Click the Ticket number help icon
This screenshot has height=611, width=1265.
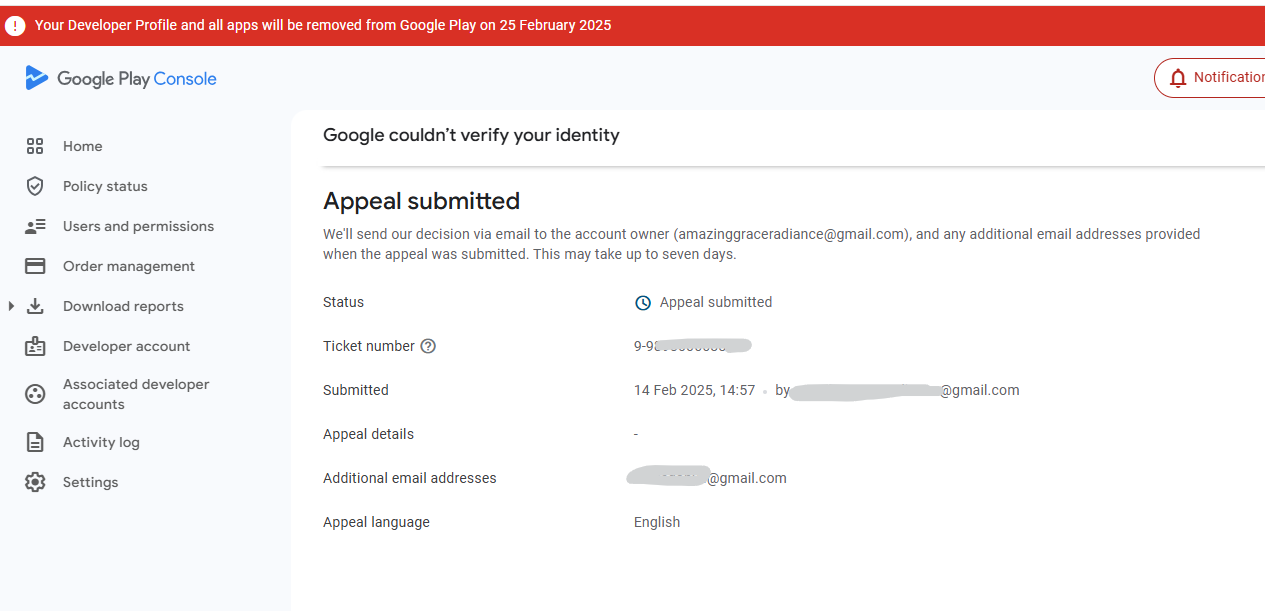tap(428, 346)
